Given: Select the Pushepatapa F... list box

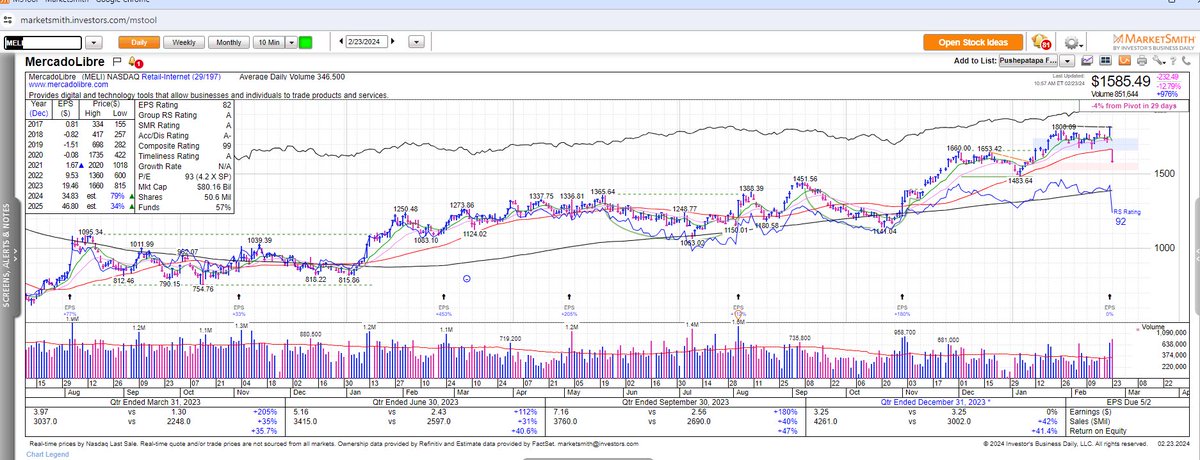Looking at the screenshot, I should pos(1028,61).
